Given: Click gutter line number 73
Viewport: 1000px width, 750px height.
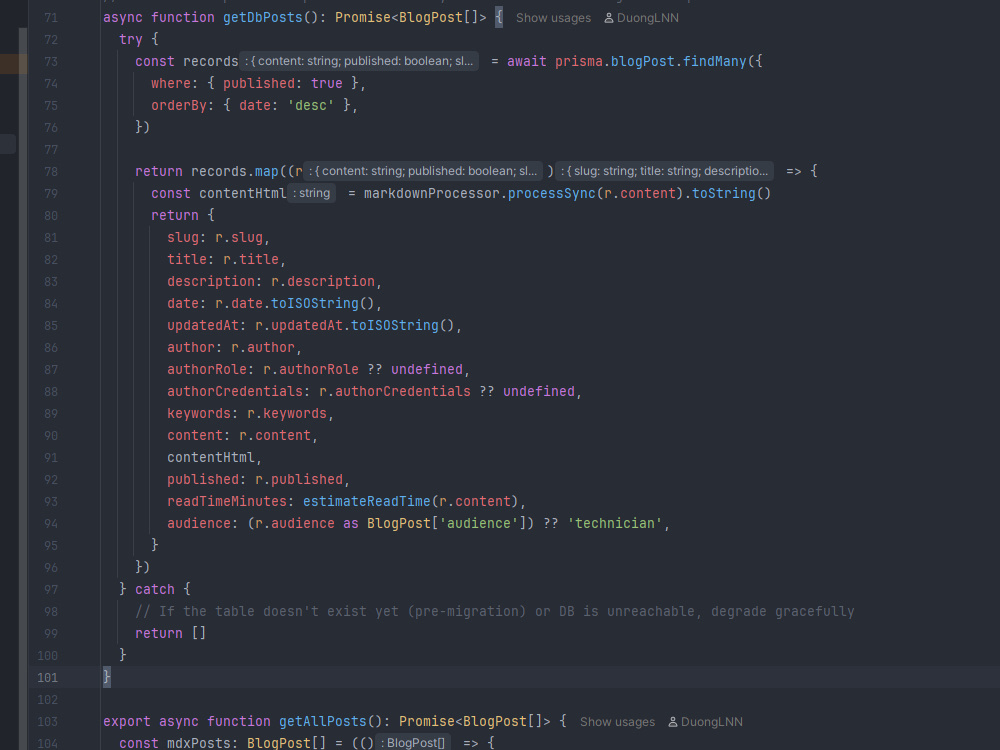Looking at the screenshot, I should pos(51,61).
